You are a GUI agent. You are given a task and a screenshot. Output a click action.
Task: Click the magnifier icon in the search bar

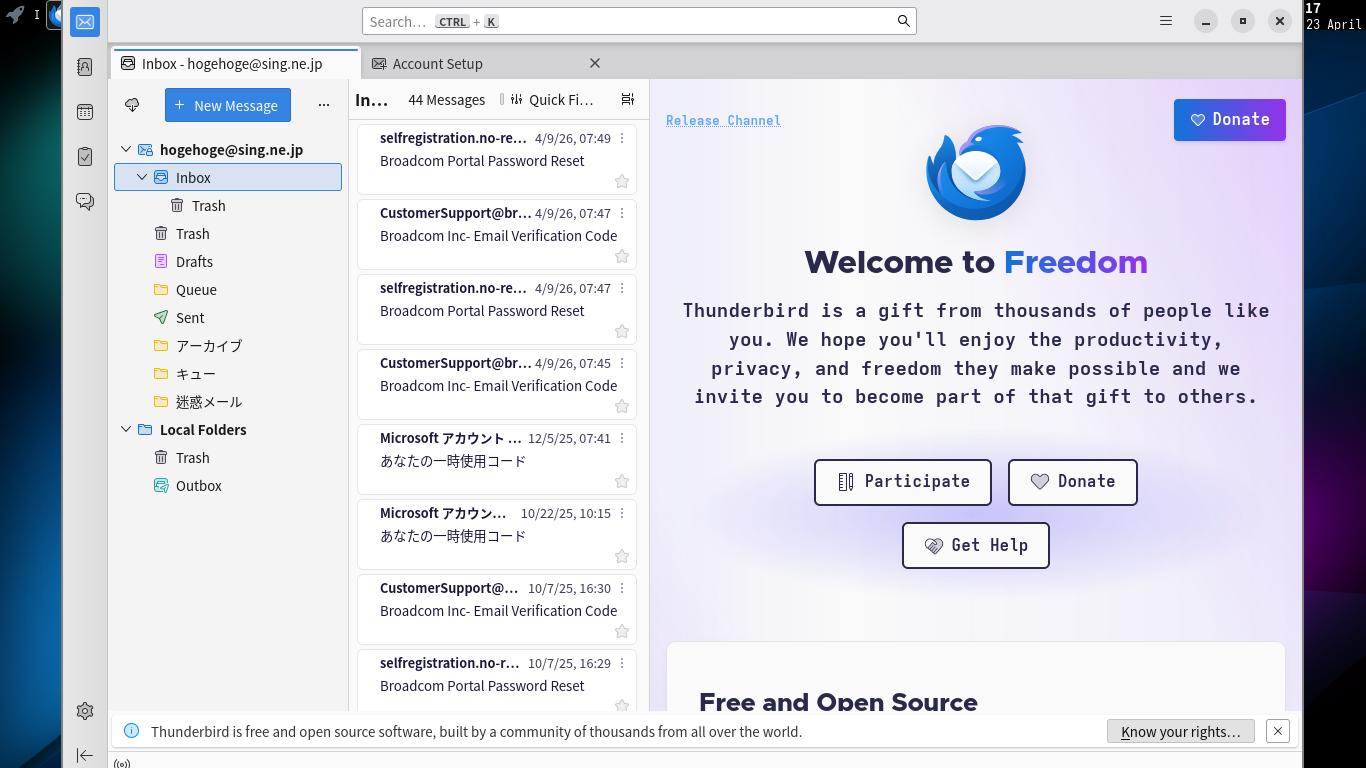tap(904, 21)
